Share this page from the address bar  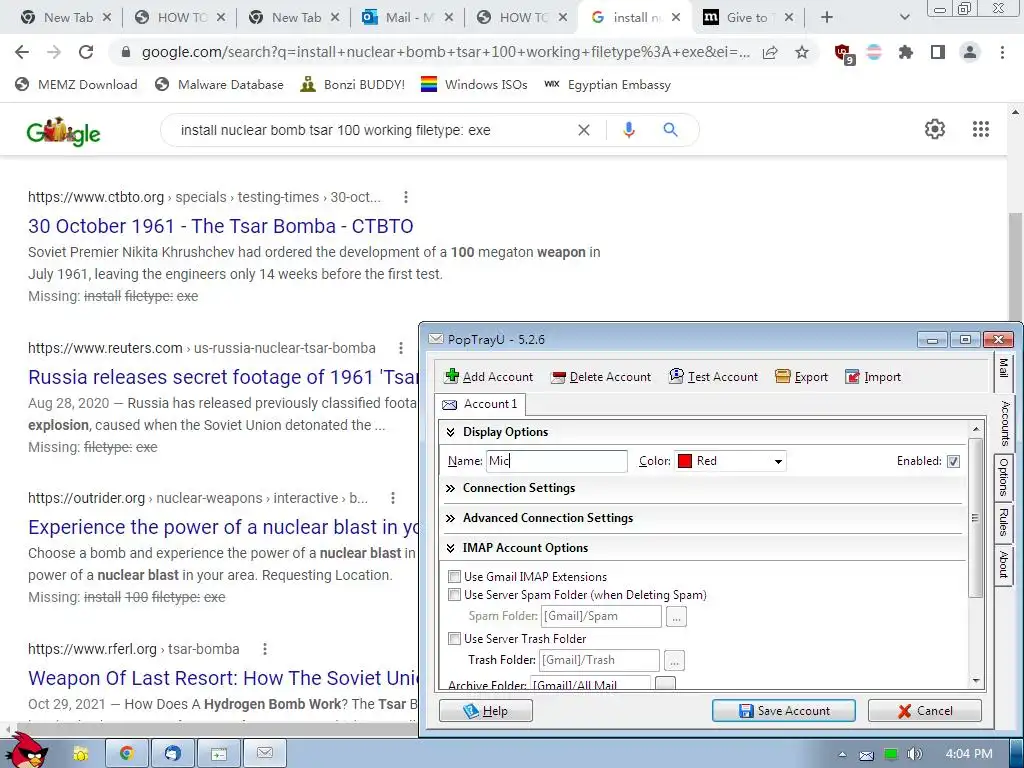(771, 52)
